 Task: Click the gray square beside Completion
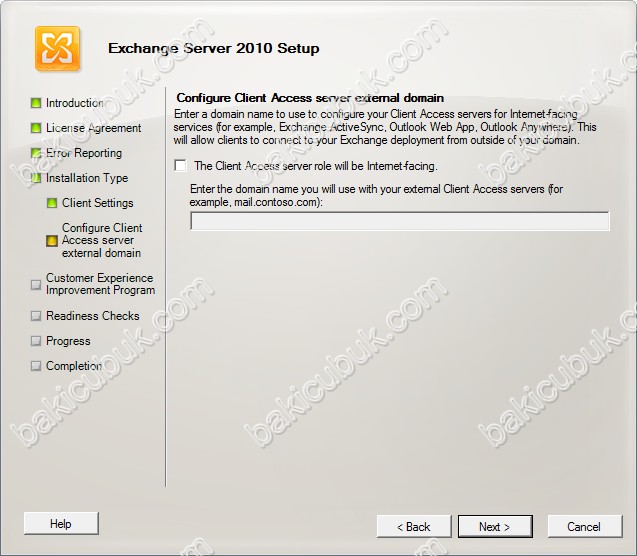[36, 366]
